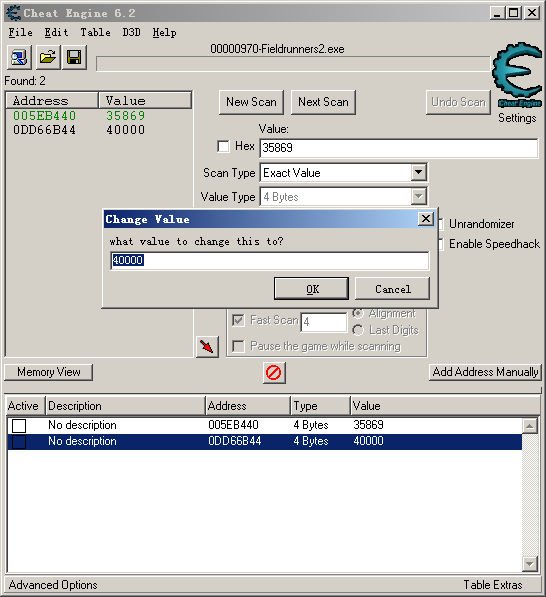The height and width of the screenshot is (597, 546).
Task: Open the Table menu
Action: click(95, 32)
